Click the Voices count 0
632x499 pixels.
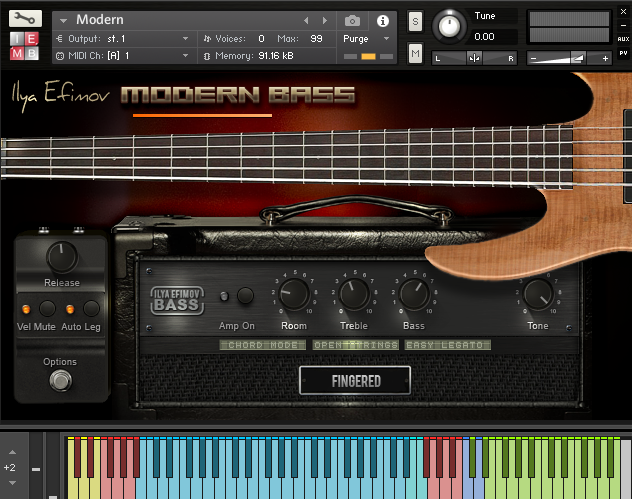pyautogui.click(x=261, y=39)
